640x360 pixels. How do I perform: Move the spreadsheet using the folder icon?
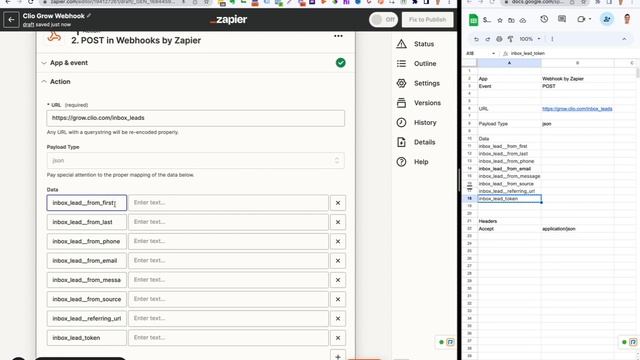pyautogui.click(x=511, y=20)
